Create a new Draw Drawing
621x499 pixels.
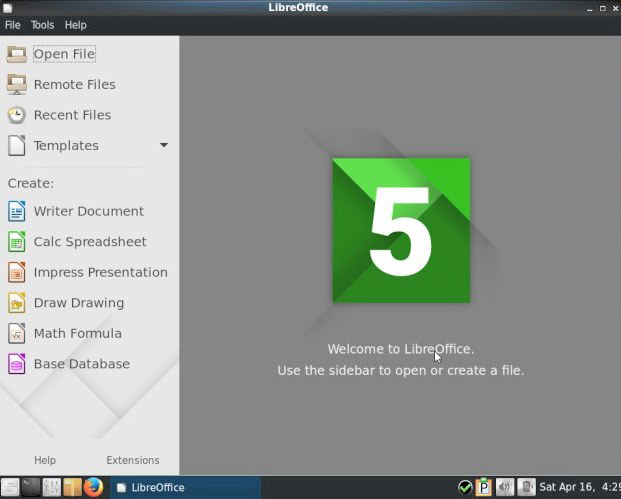click(x=66, y=303)
